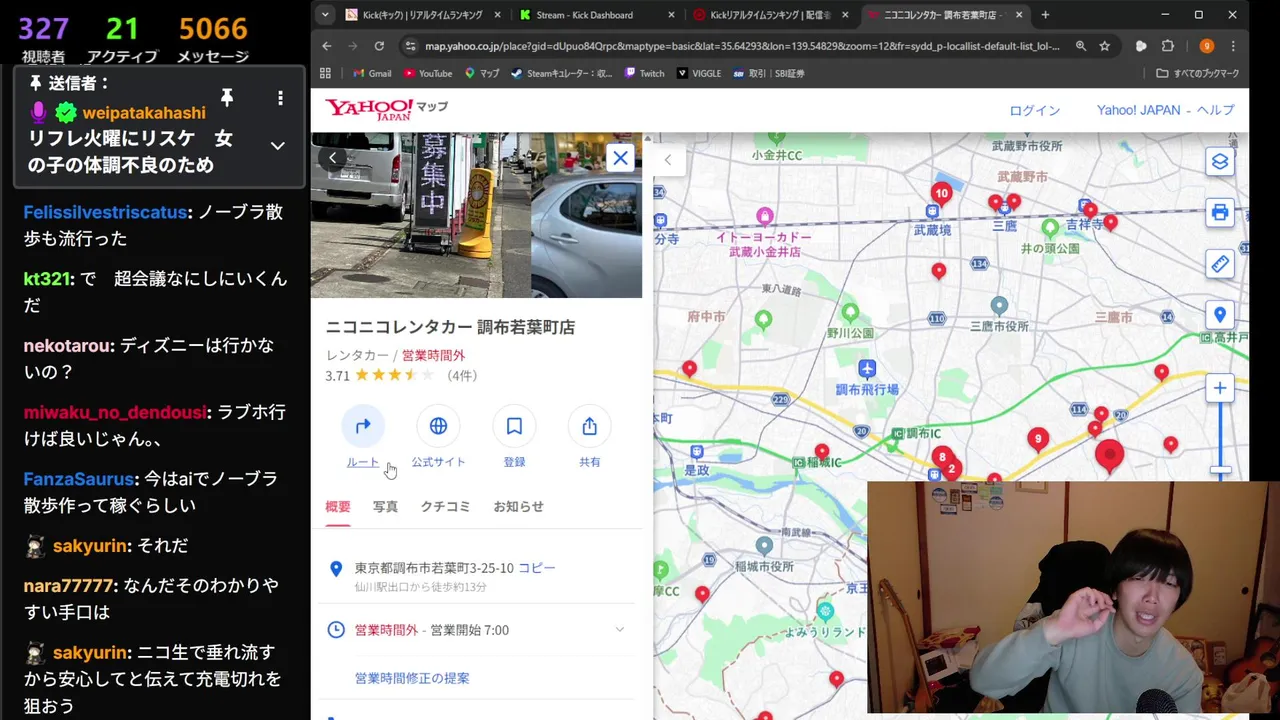Click the red map pin numbered 10
1280x720 pixels.
click(x=941, y=195)
